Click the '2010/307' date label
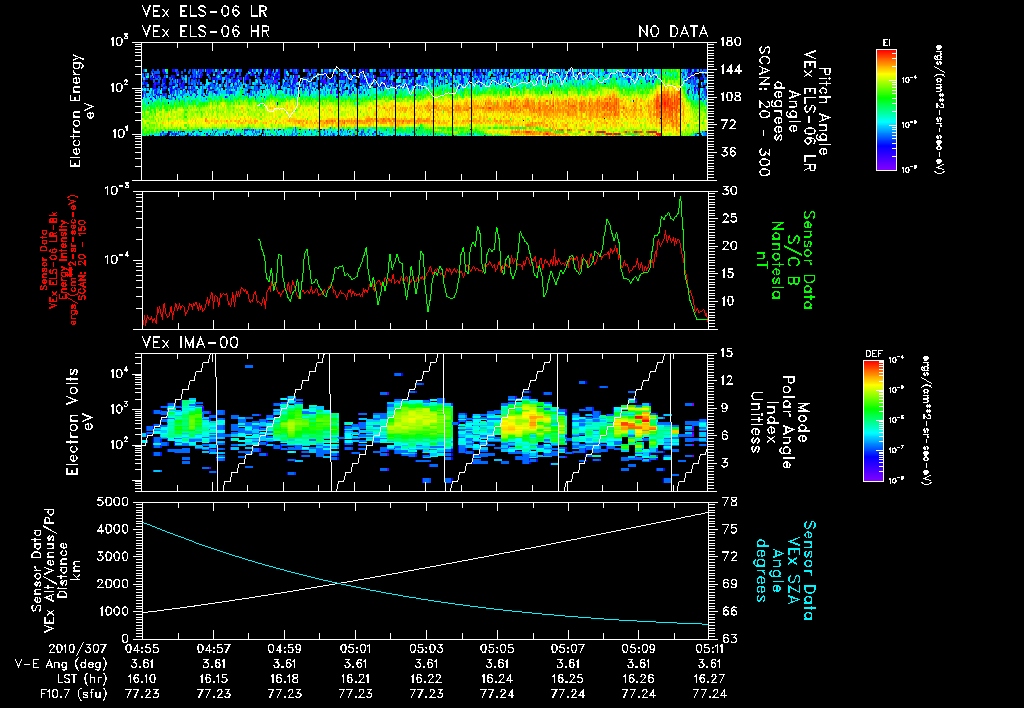Image resolution: width=1024 pixels, height=708 pixels. (78, 649)
